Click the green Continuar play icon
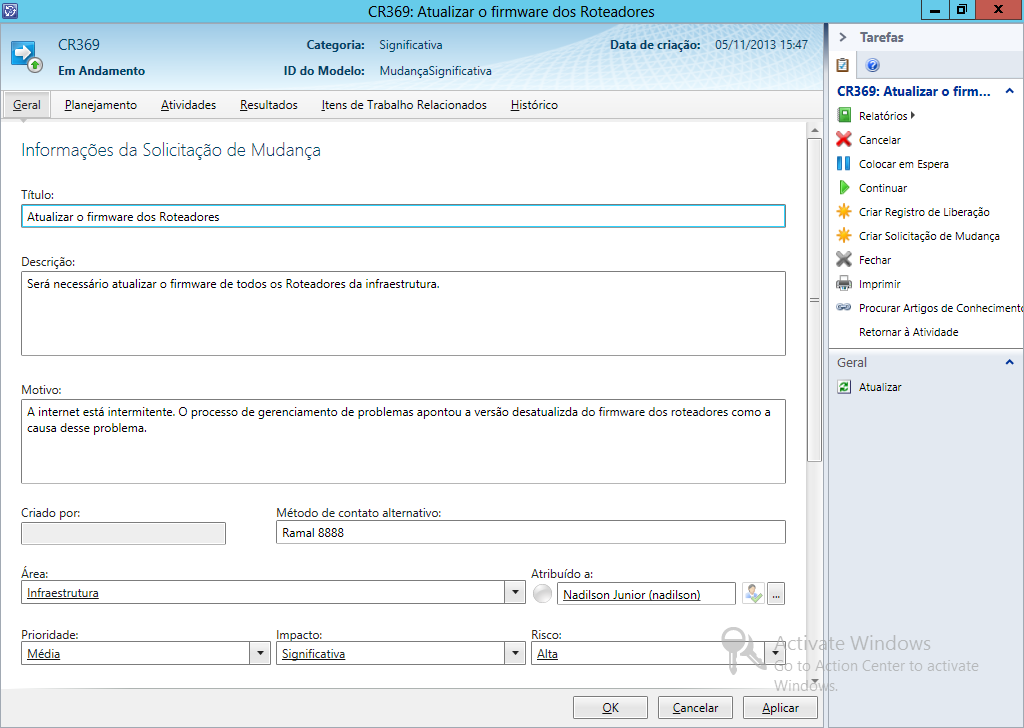This screenshot has width=1024, height=728. click(844, 188)
